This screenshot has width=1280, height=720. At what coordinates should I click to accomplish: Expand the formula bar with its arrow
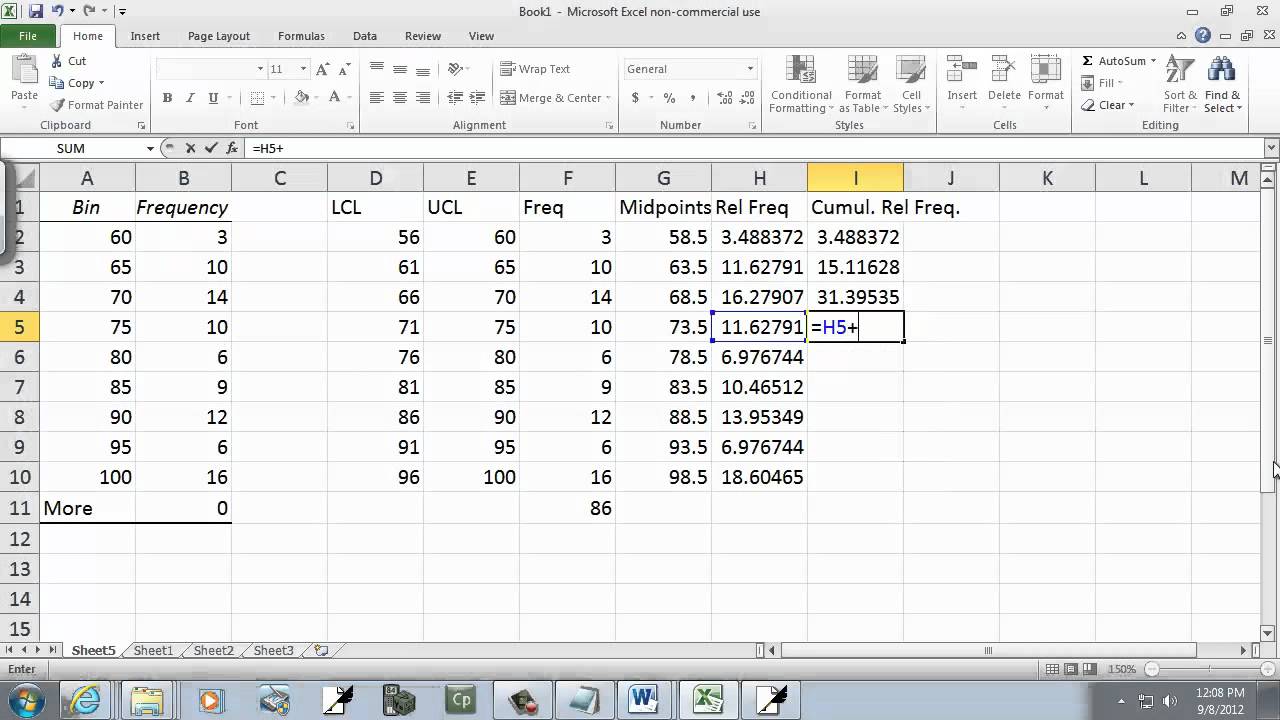click(x=1271, y=148)
